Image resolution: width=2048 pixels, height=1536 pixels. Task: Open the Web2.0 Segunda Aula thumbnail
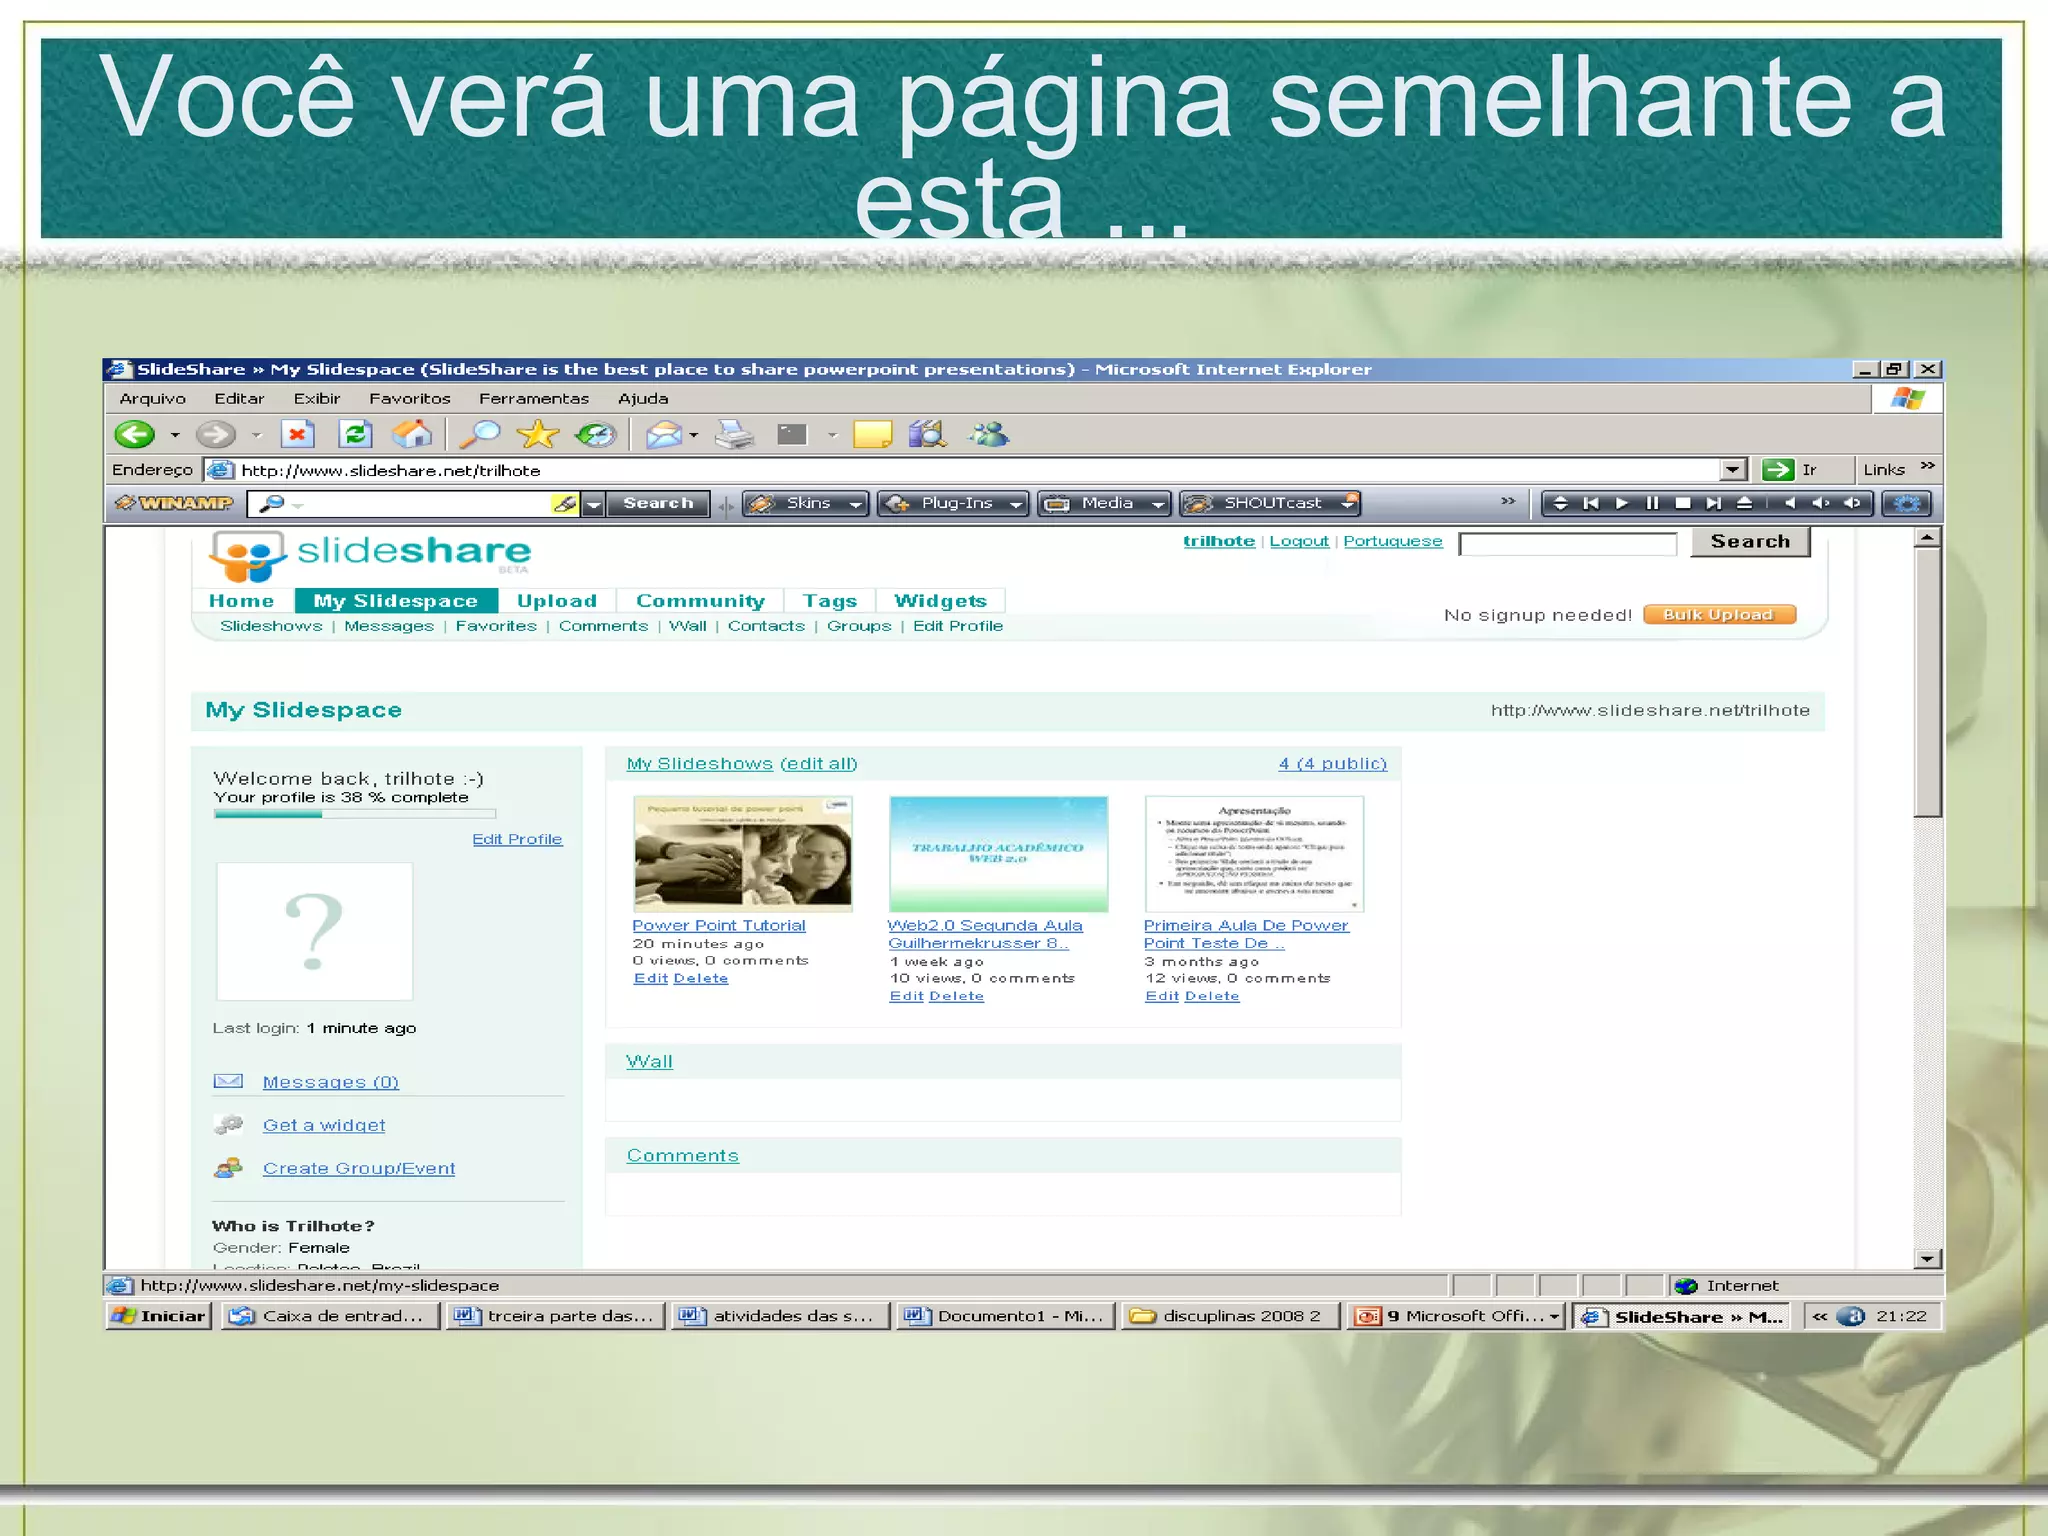click(x=998, y=853)
